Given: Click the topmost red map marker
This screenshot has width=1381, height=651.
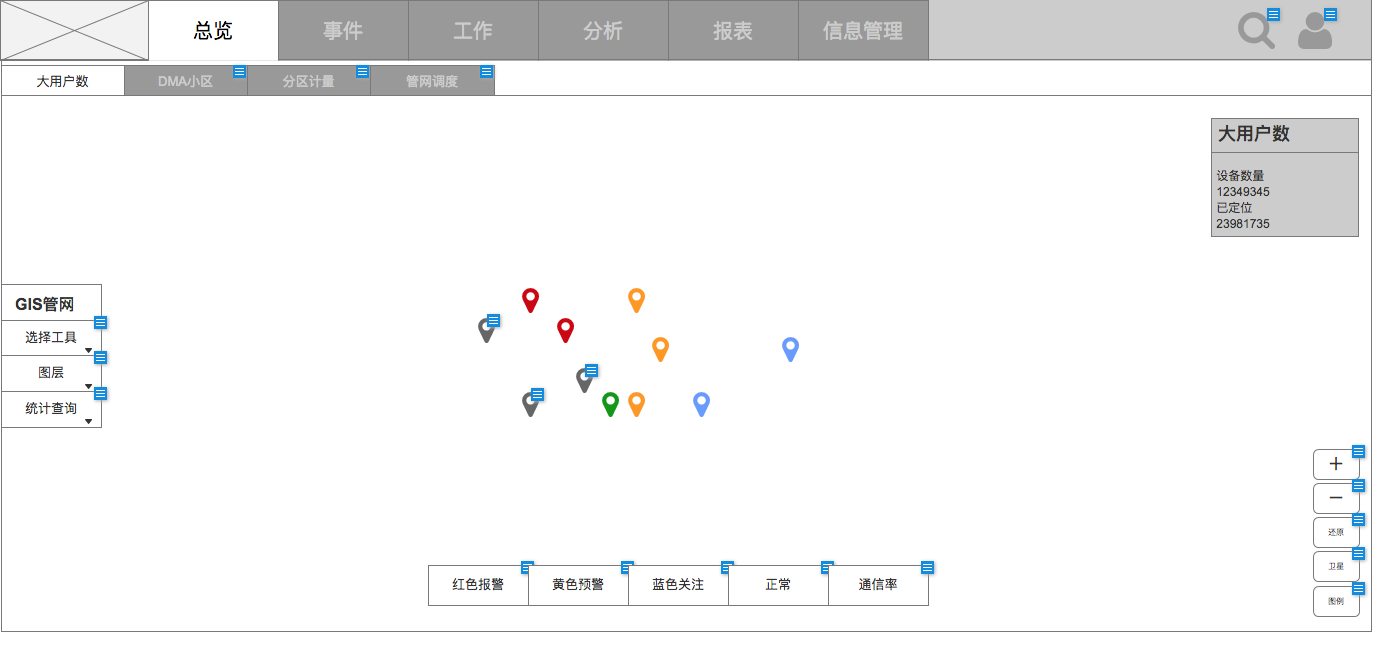Looking at the screenshot, I should pos(530,299).
